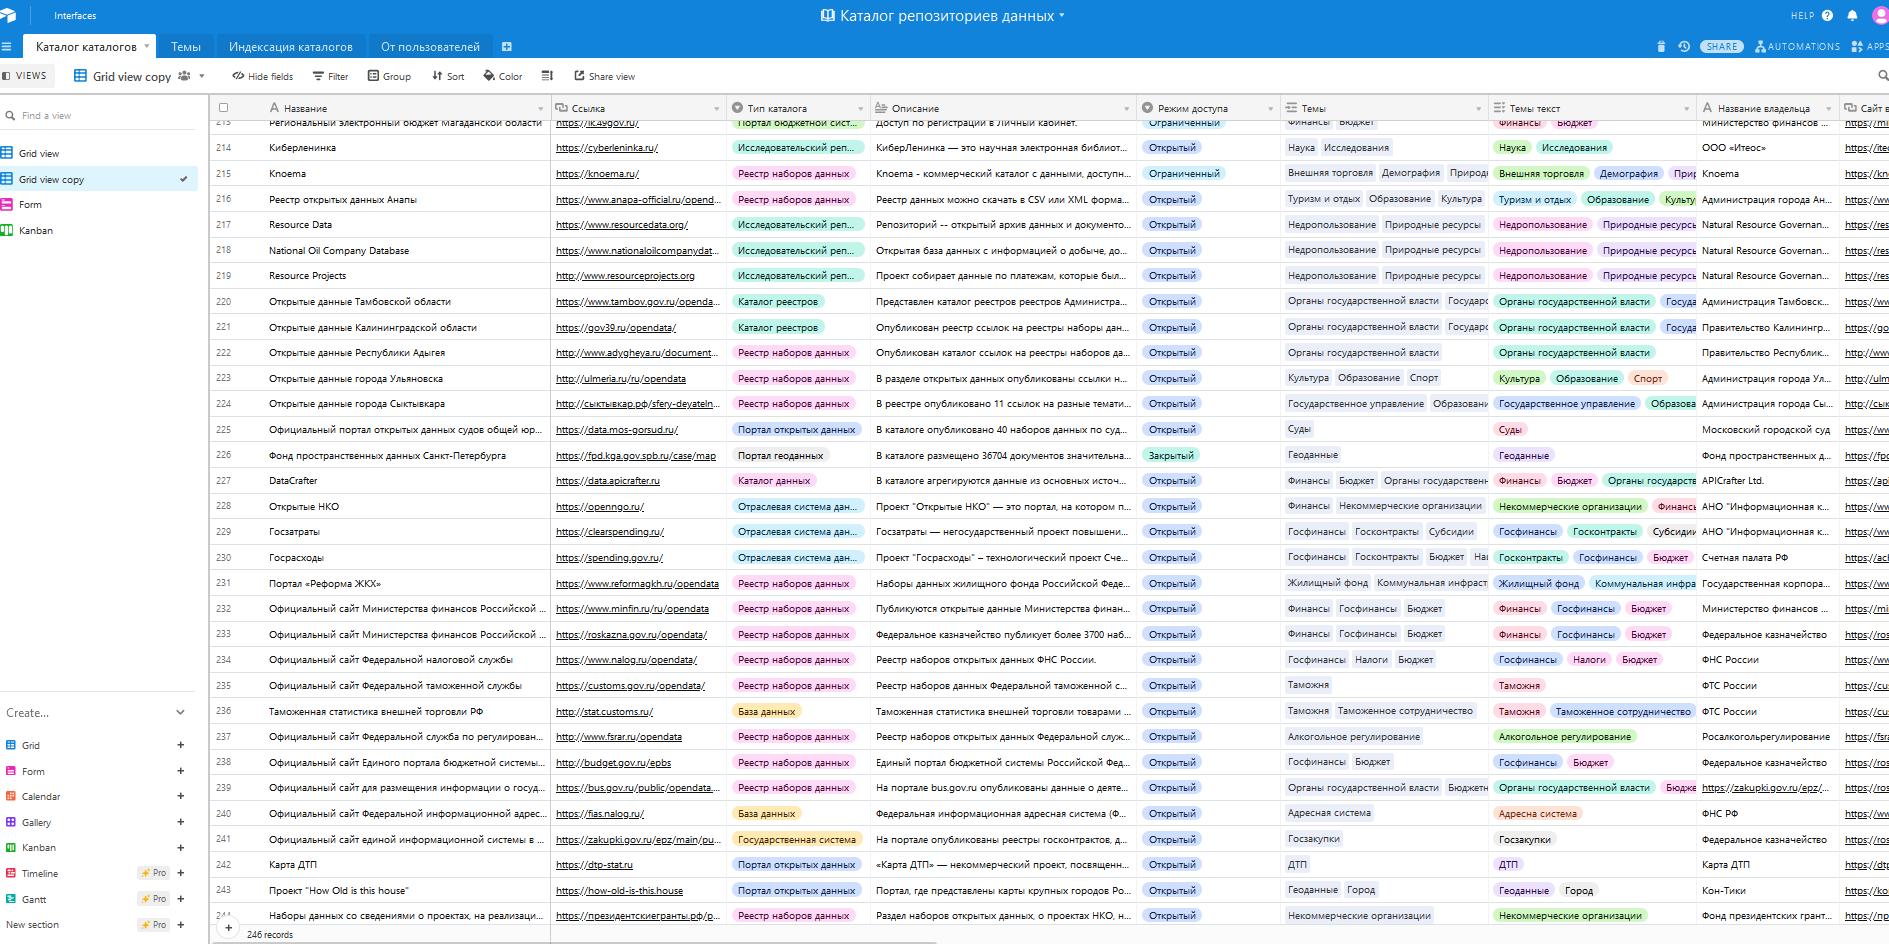Open the cyberleninka.ru link

pos(607,148)
